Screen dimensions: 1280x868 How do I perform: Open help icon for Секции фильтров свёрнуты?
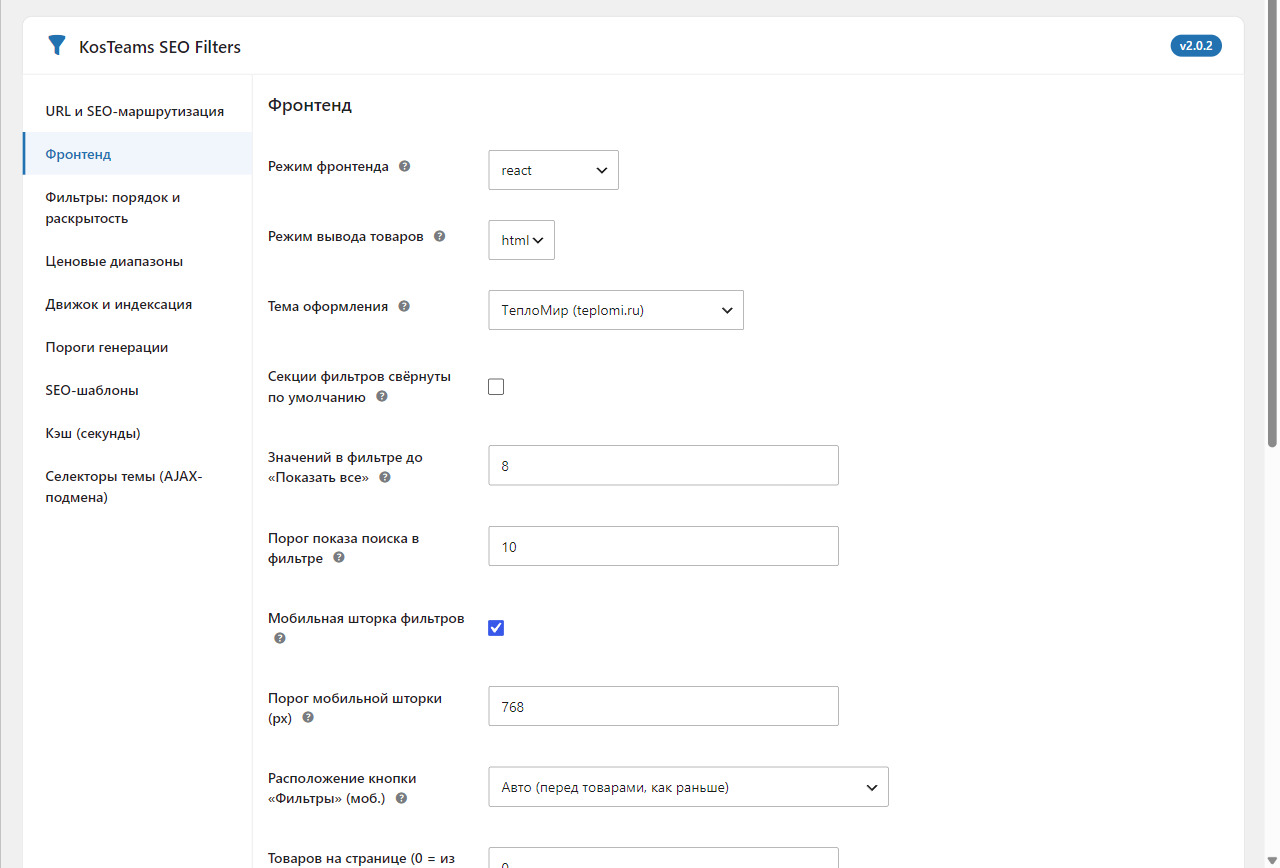(382, 397)
